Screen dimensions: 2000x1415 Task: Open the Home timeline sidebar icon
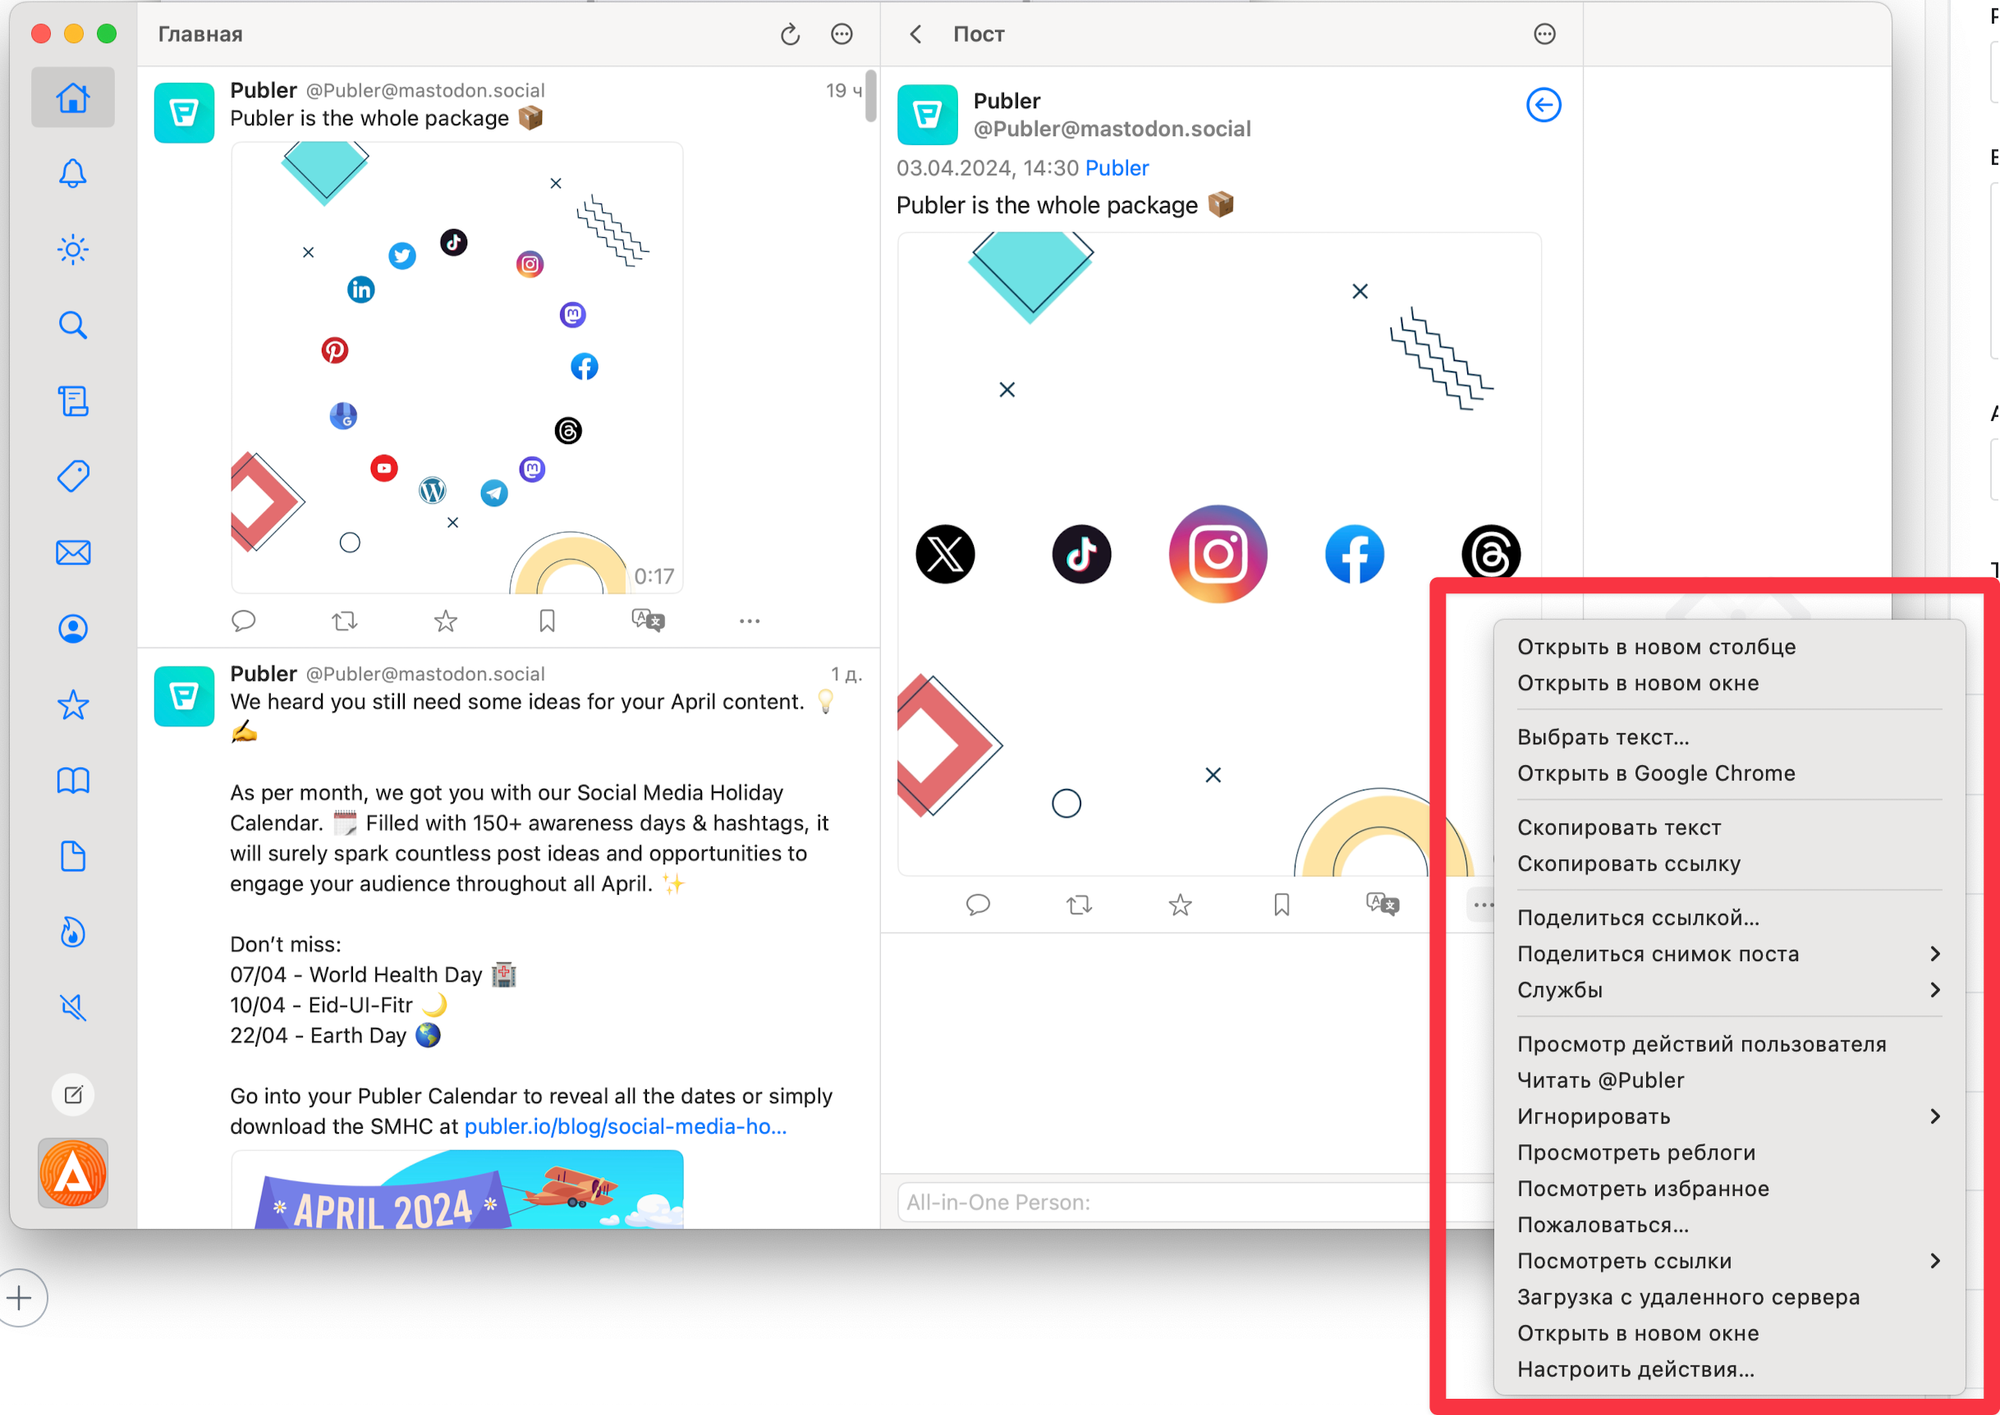coord(73,98)
